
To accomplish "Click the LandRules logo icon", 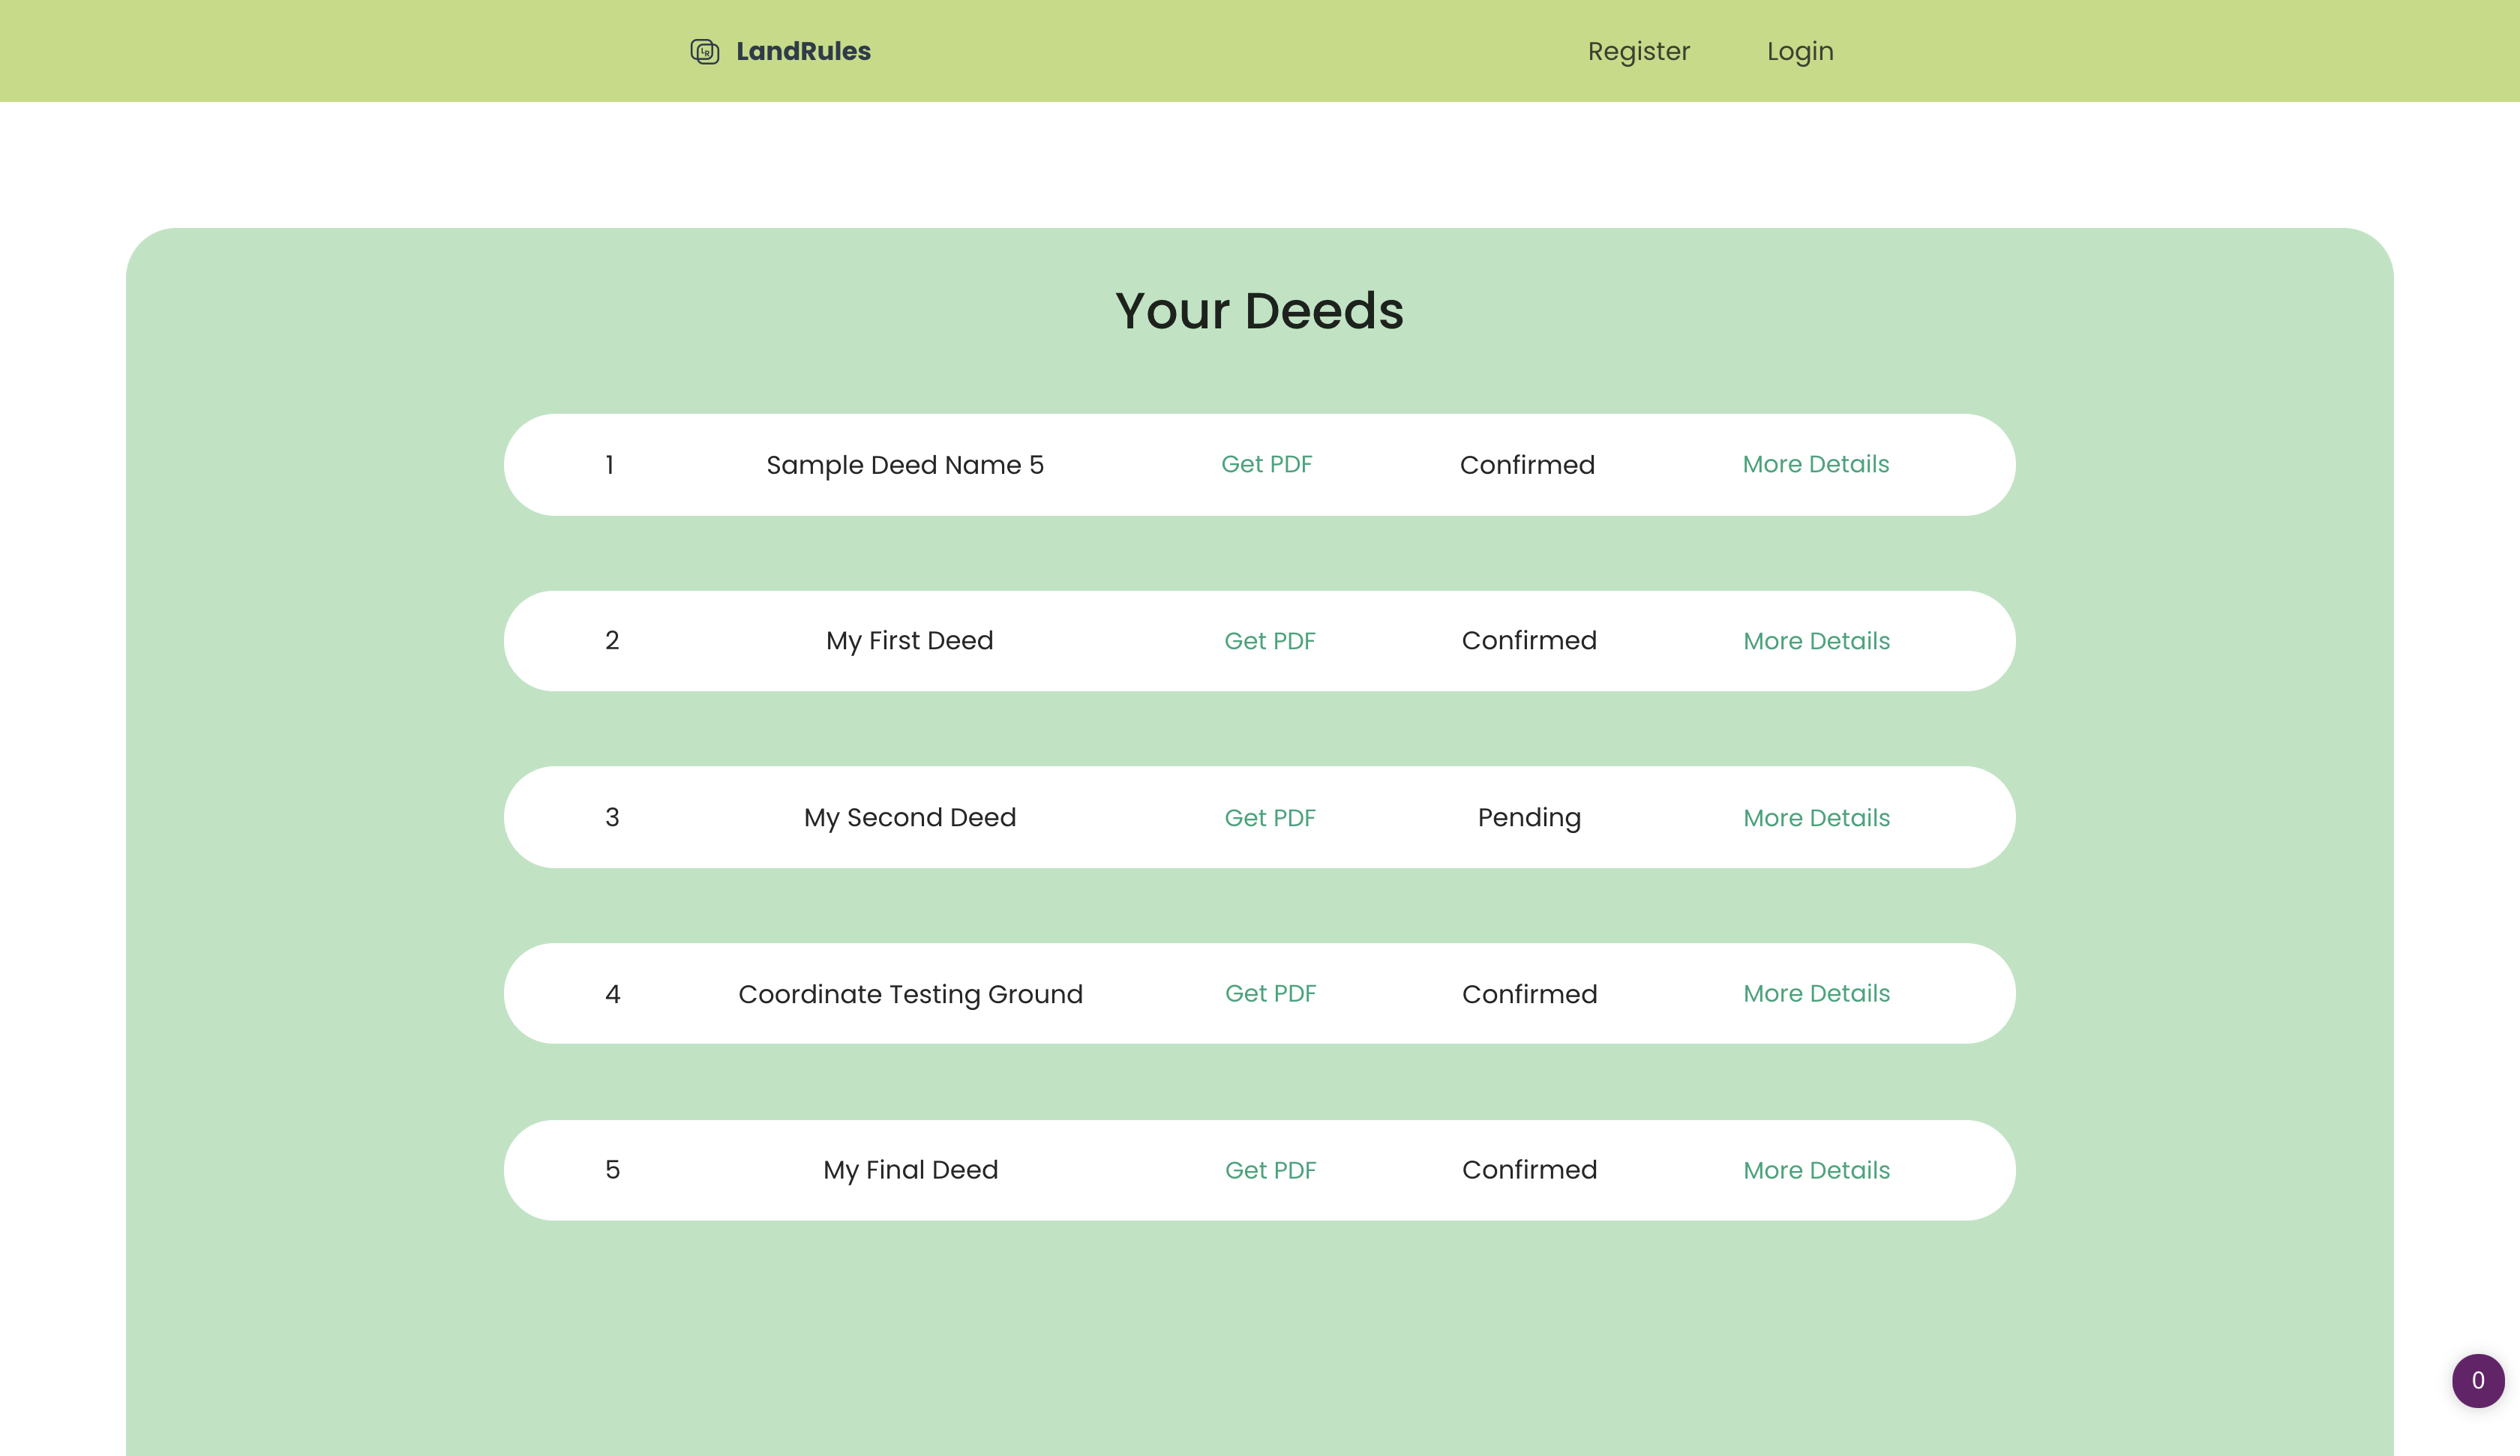I will coord(704,51).
